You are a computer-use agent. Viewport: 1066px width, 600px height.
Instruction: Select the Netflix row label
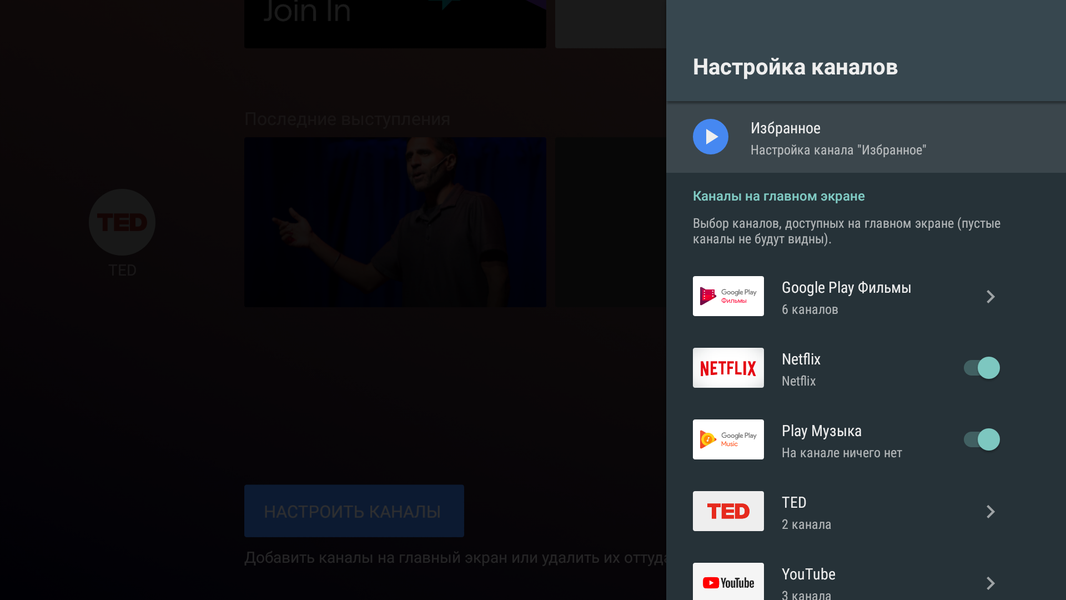tap(801, 359)
